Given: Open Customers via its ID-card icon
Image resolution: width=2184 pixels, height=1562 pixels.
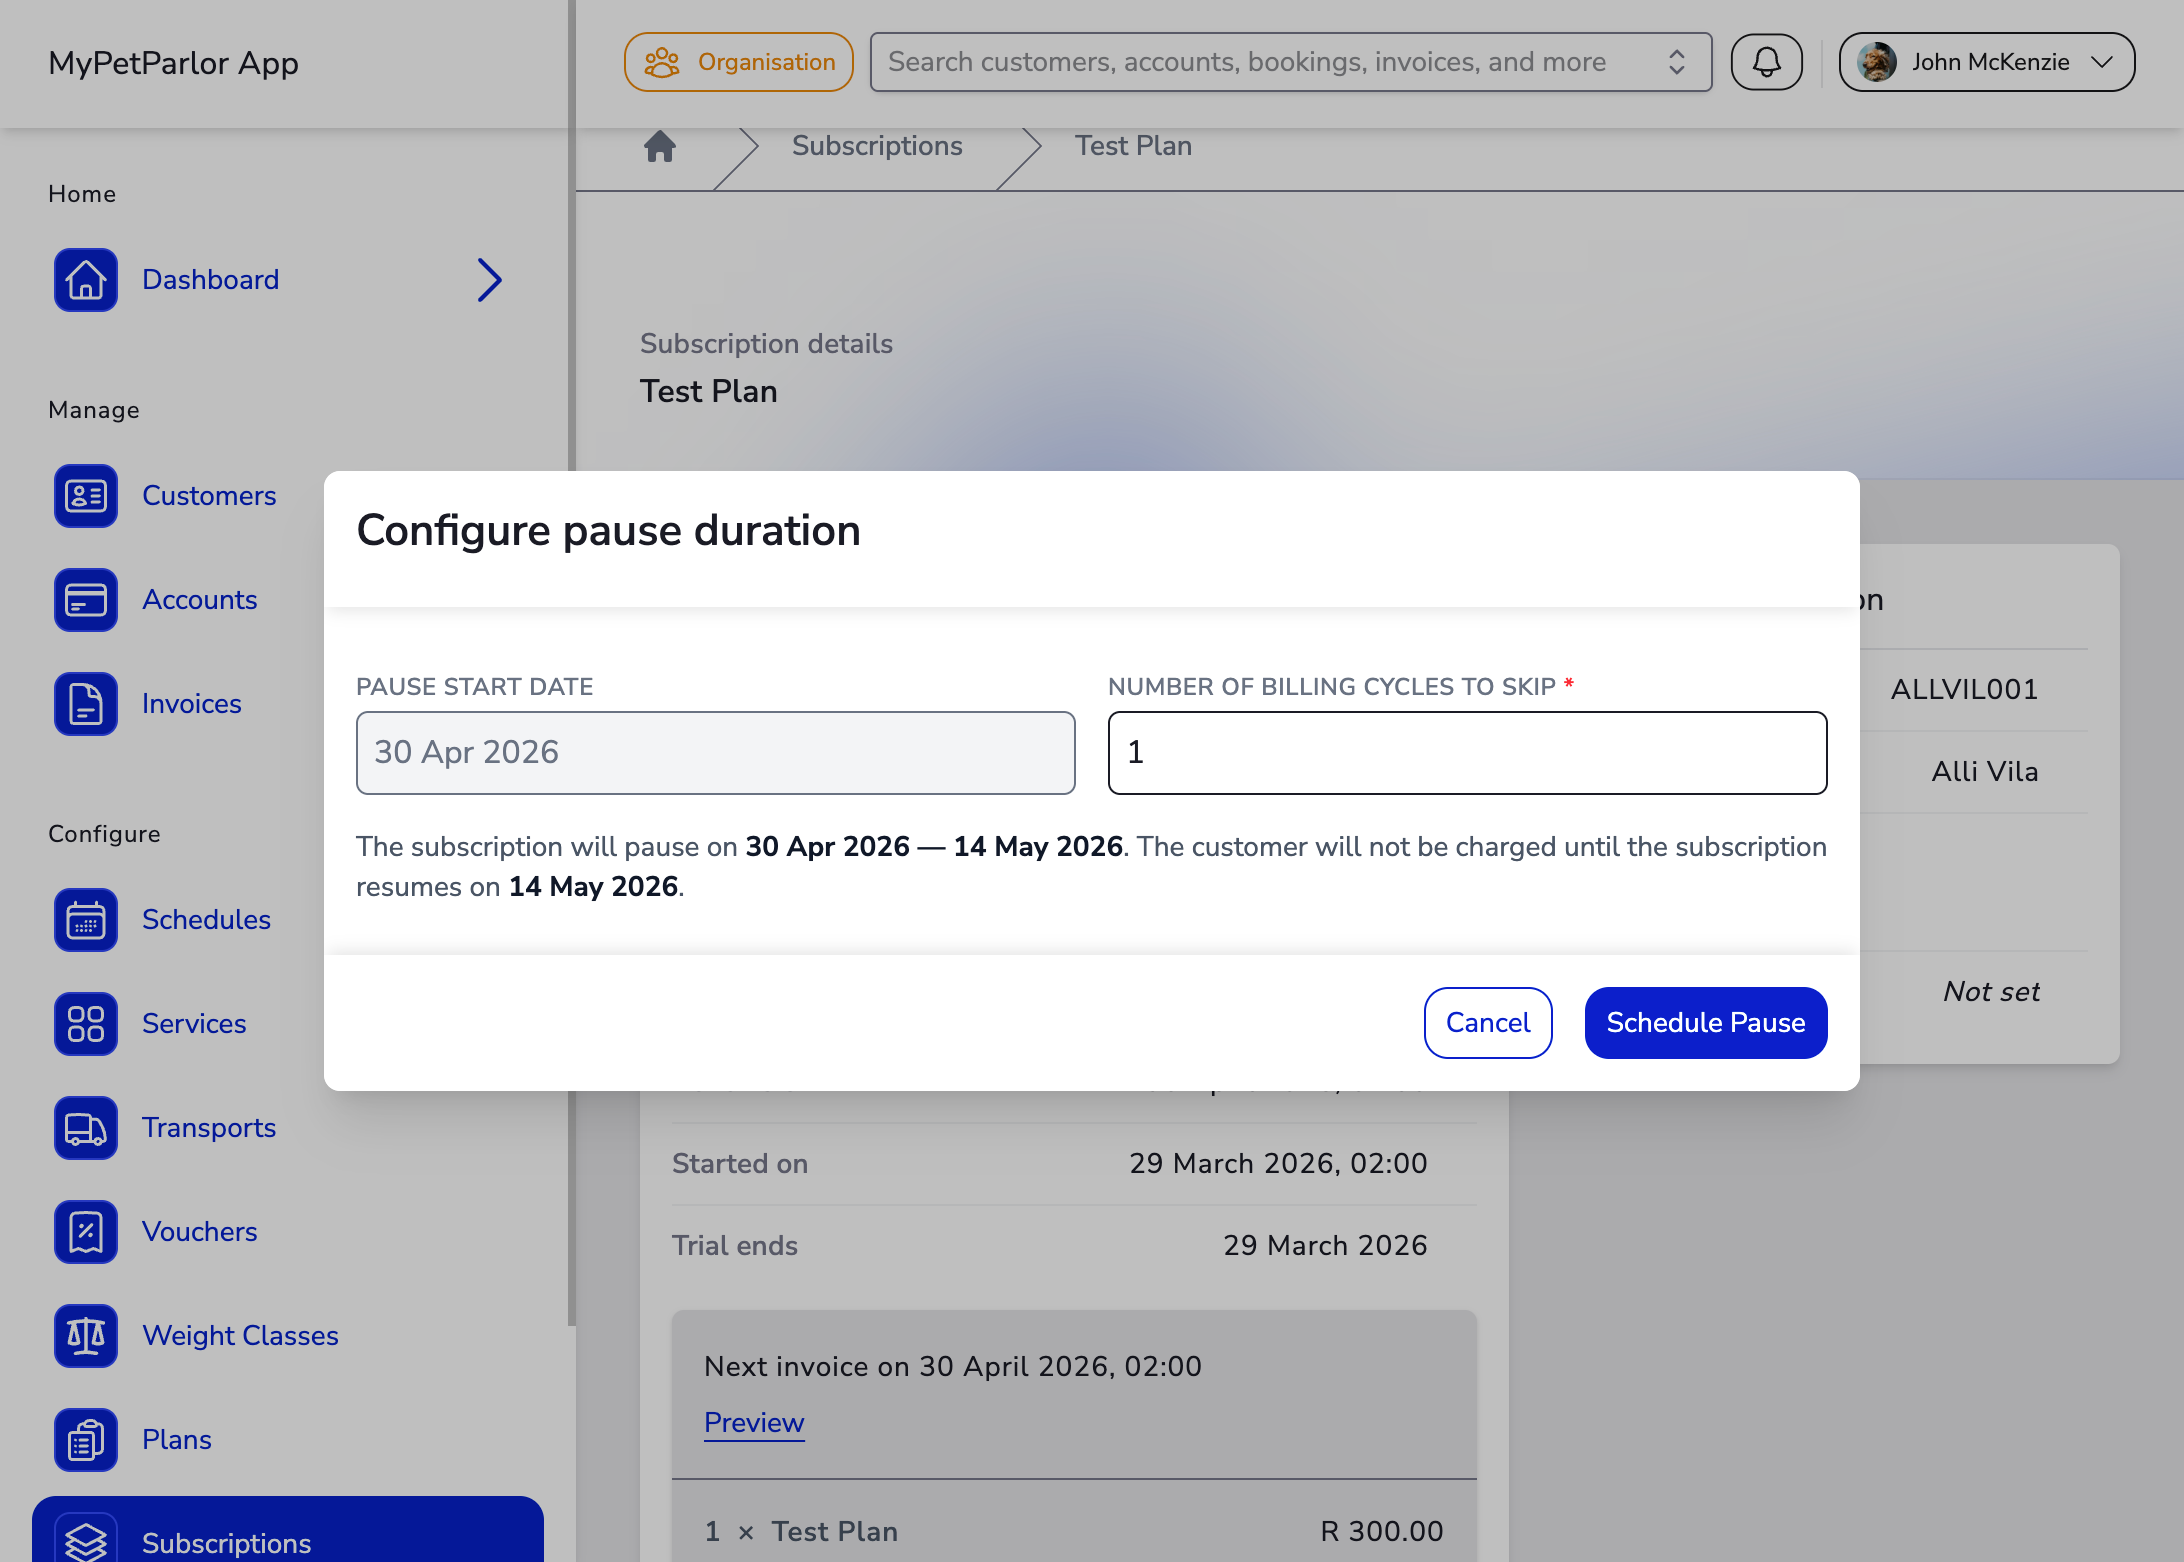Looking at the screenshot, I should [x=86, y=496].
